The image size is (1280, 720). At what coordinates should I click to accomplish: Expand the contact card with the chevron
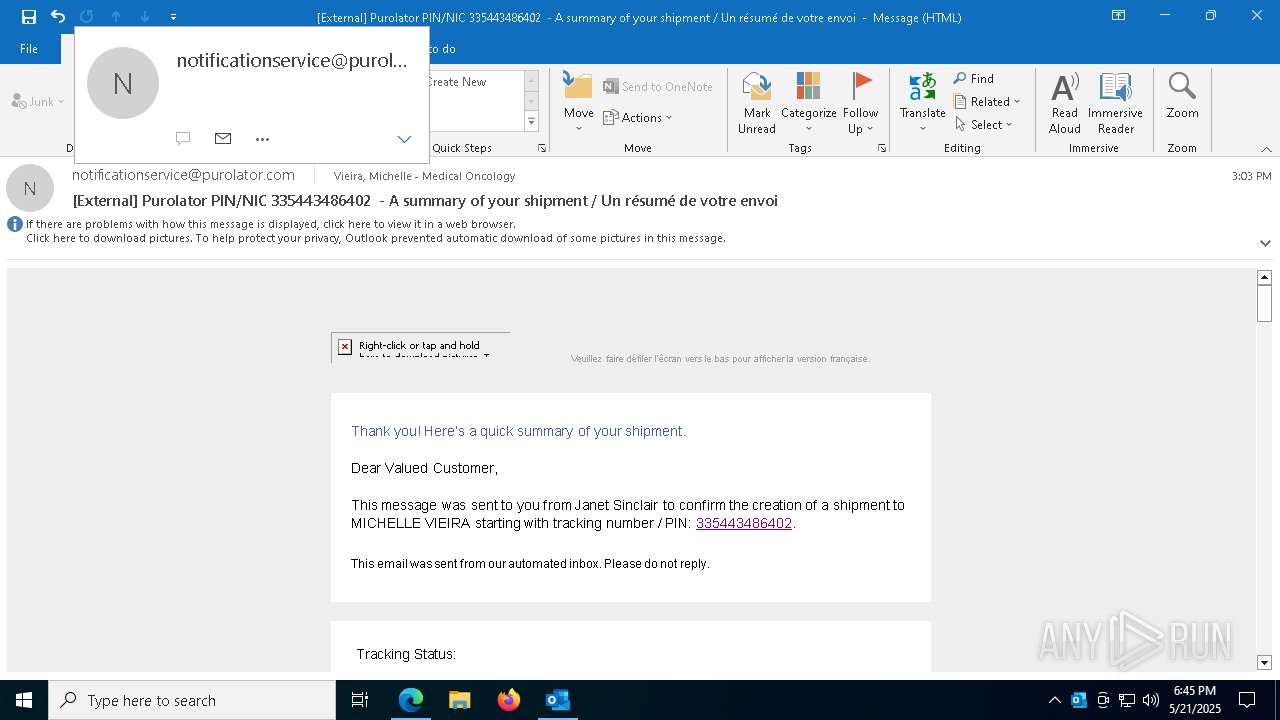[x=404, y=139]
